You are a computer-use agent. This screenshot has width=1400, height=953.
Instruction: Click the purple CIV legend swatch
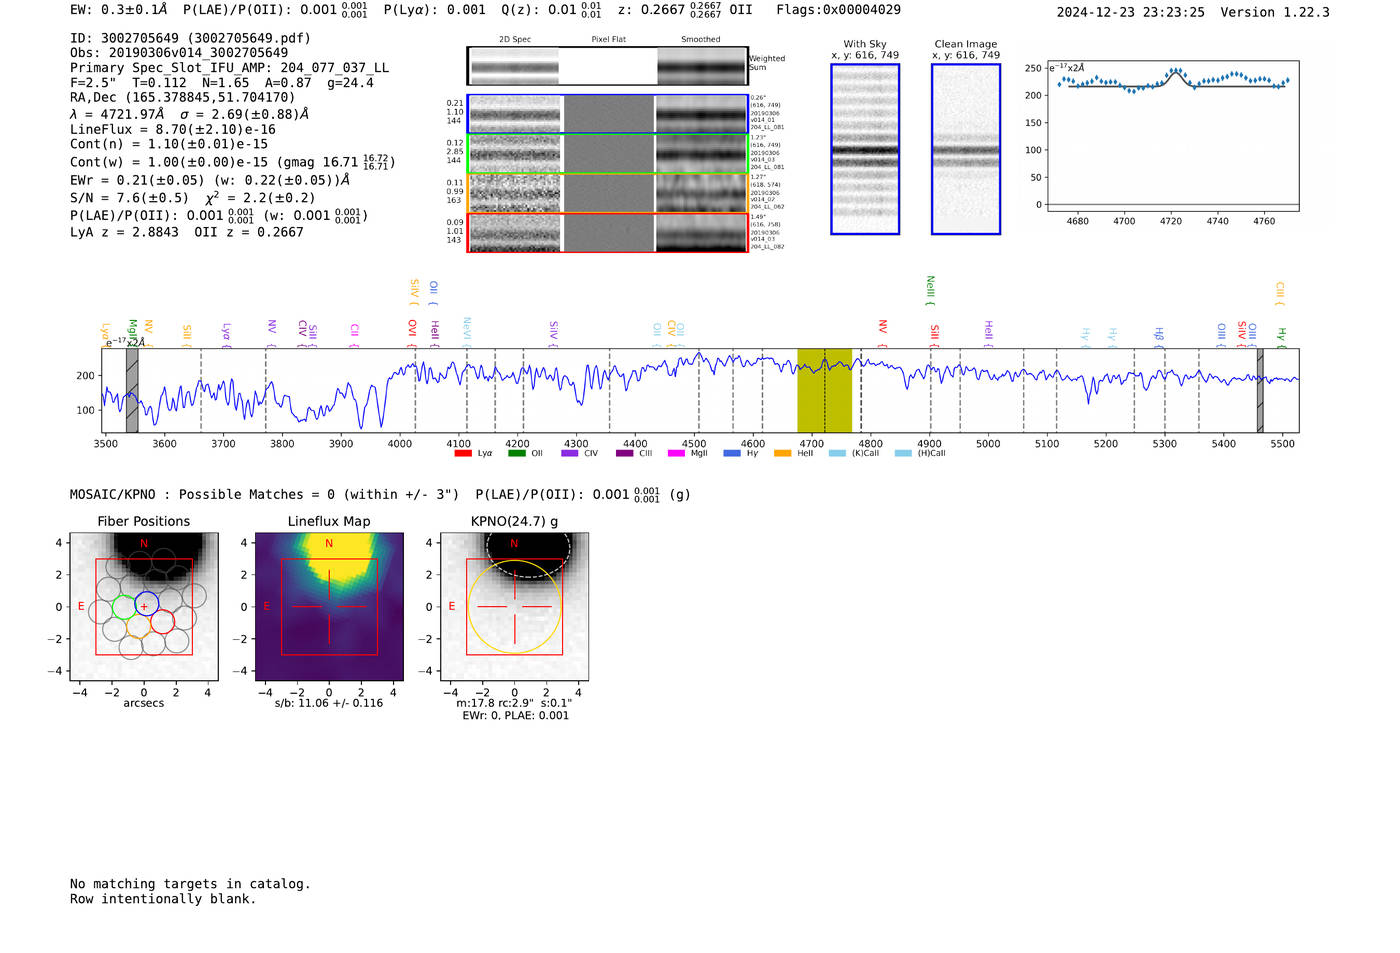click(x=570, y=454)
